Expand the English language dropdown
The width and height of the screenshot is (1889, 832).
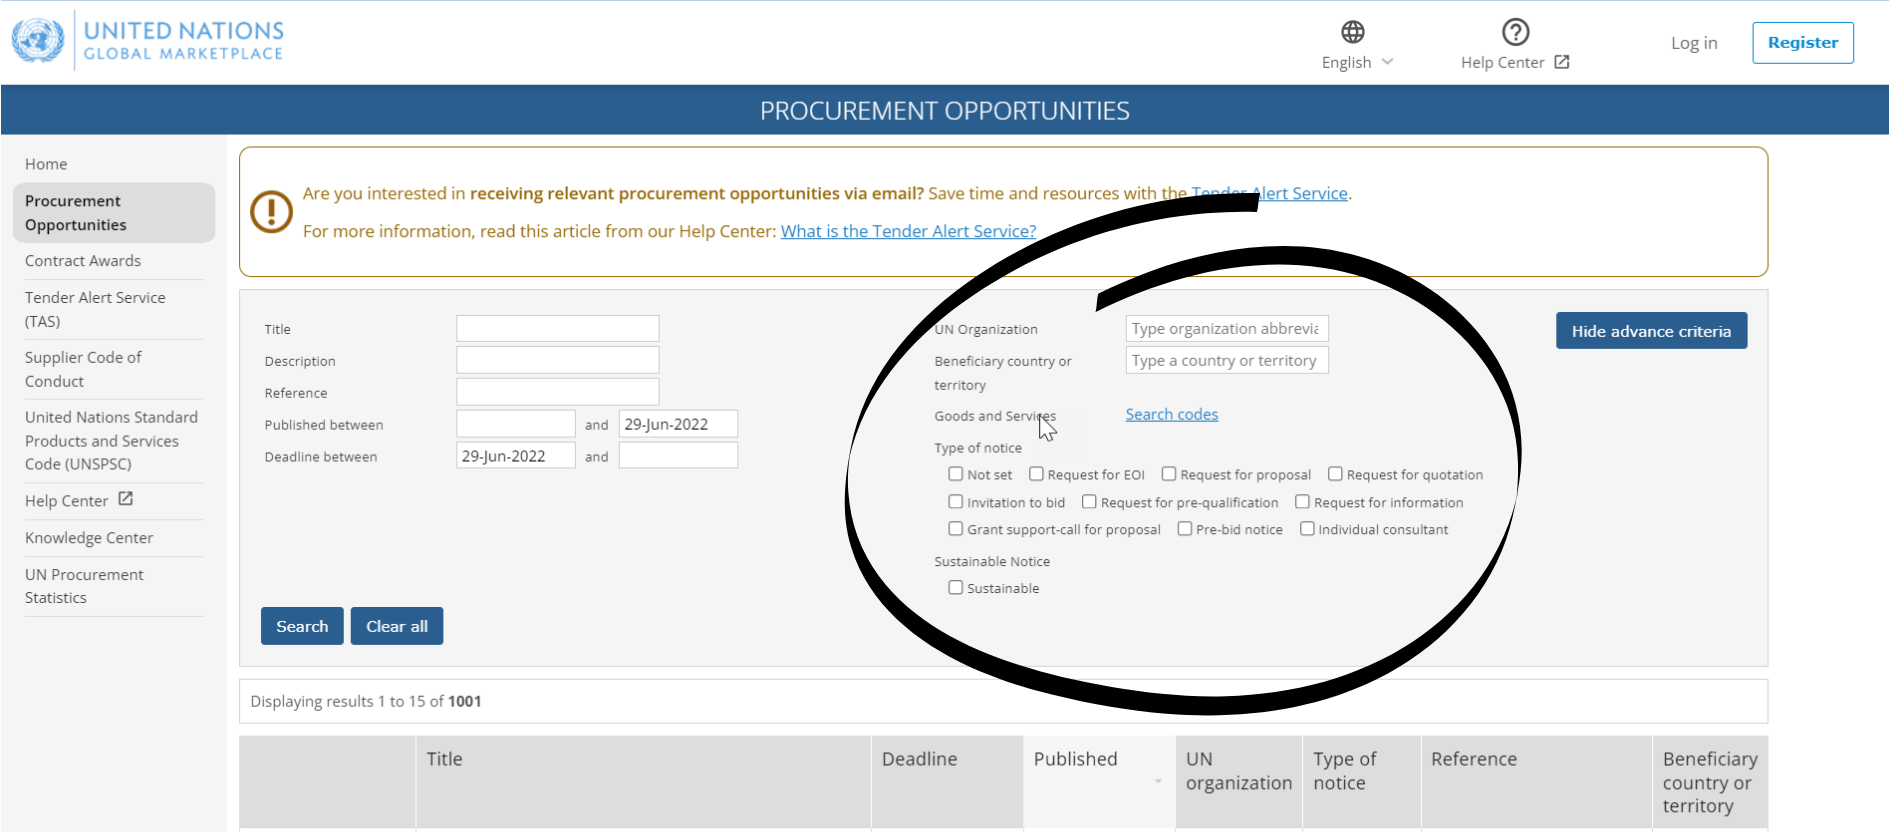(x=1357, y=62)
